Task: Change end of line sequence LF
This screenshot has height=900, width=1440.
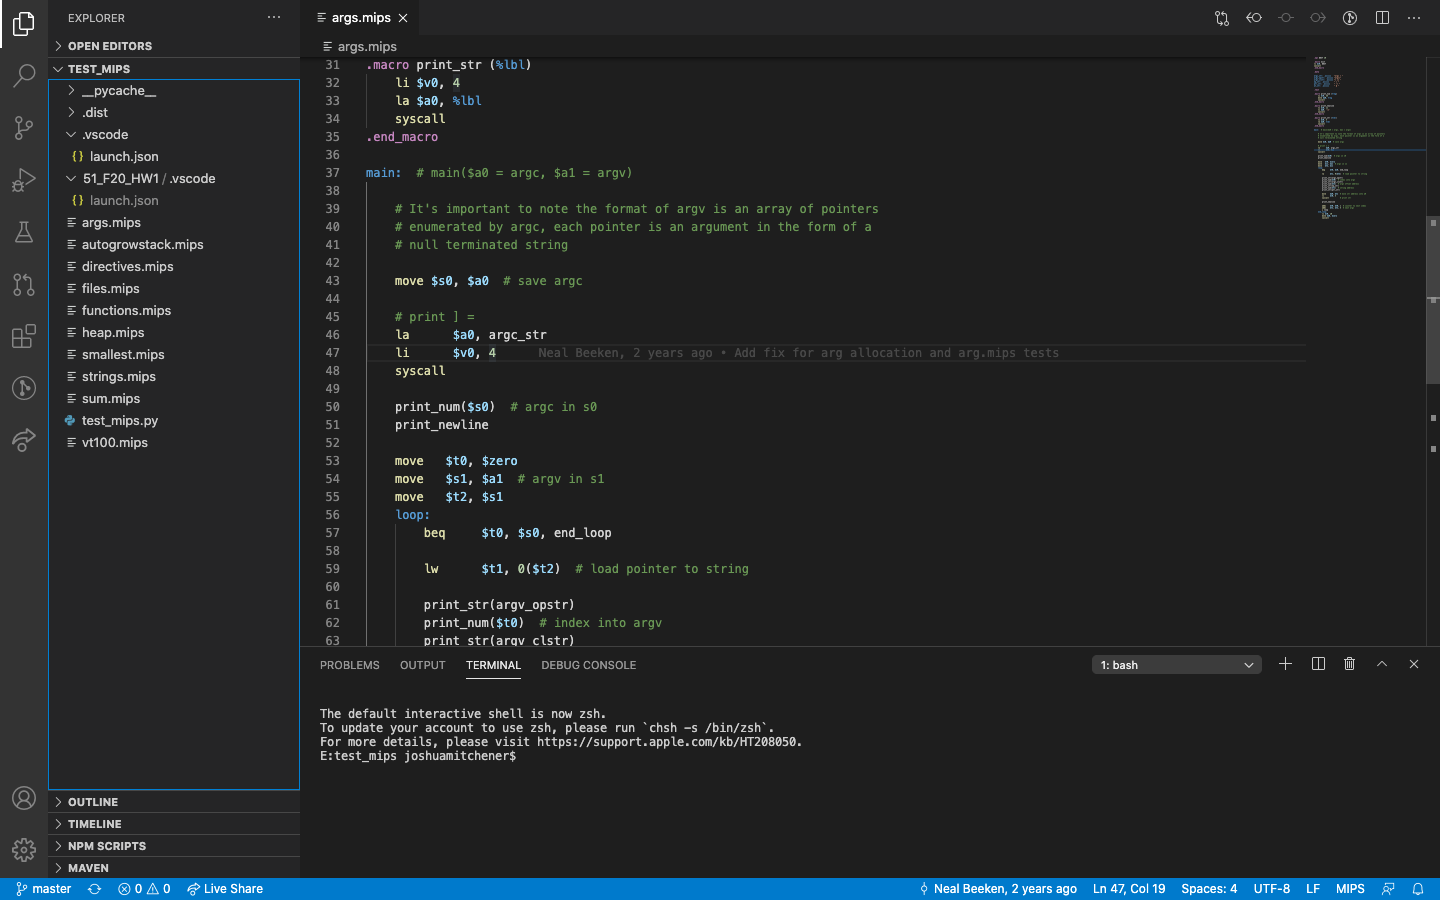Action: tap(1313, 889)
